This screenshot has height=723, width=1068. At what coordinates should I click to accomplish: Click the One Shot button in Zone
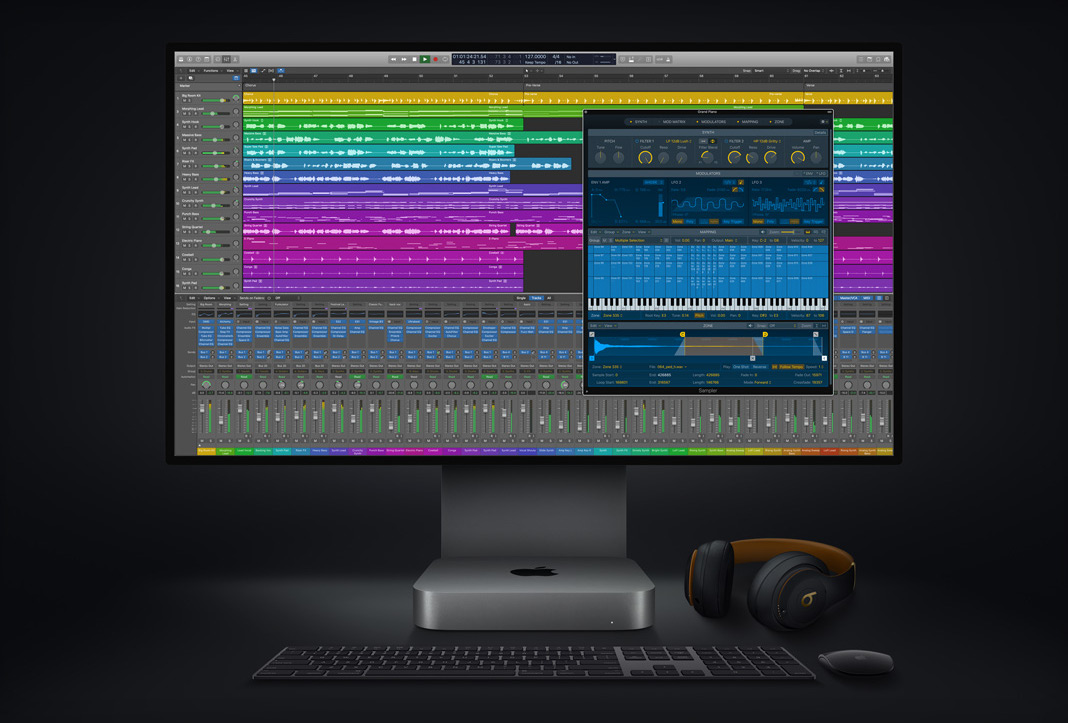pos(742,367)
